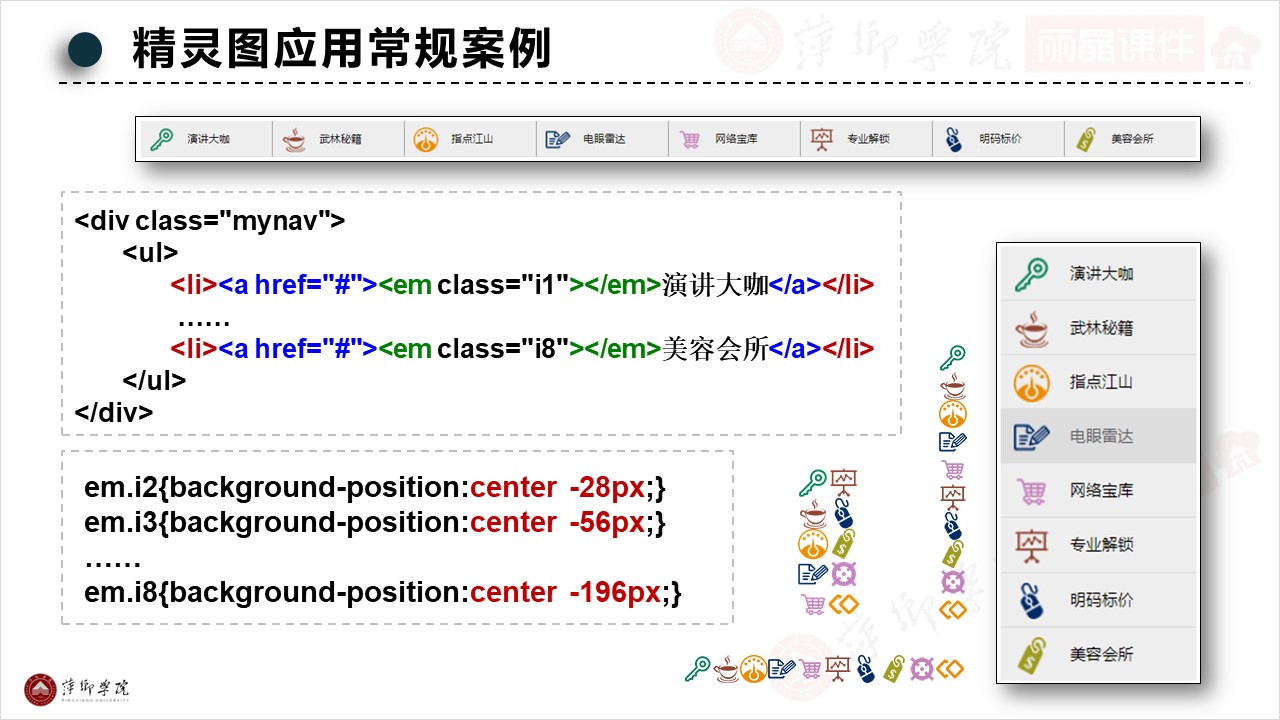Choose 指点江山 in the vertical menu
This screenshot has height=720, width=1280.
coord(1099,382)
